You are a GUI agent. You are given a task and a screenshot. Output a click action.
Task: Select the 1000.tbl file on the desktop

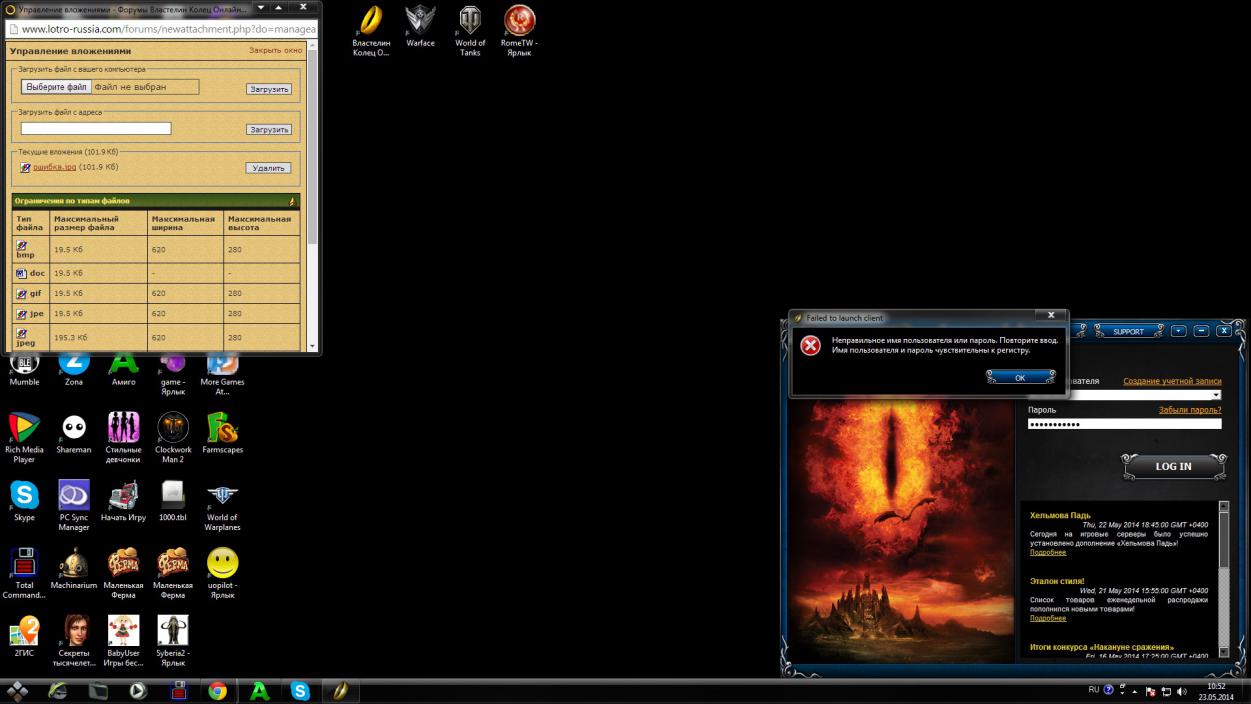[173, 501]
